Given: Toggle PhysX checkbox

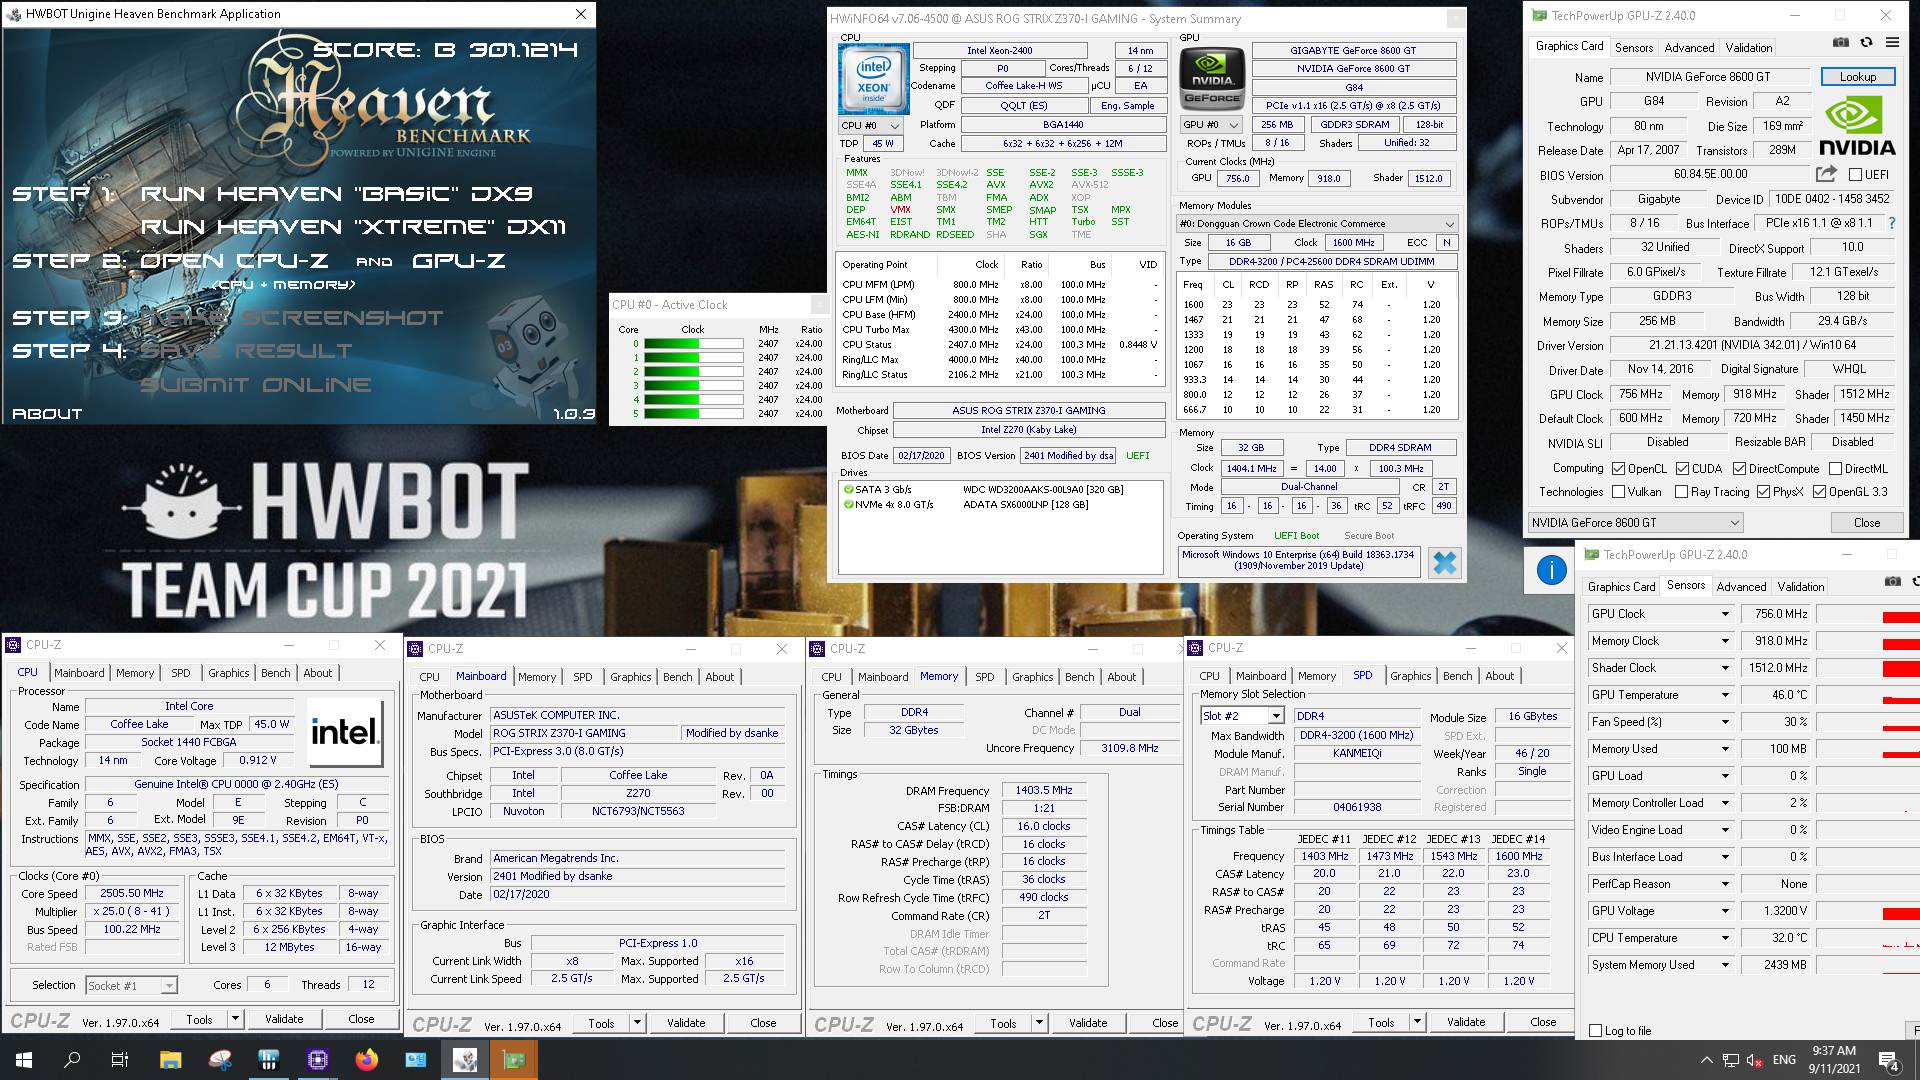Looking at the screenshot, I should tap(1762, 492).
